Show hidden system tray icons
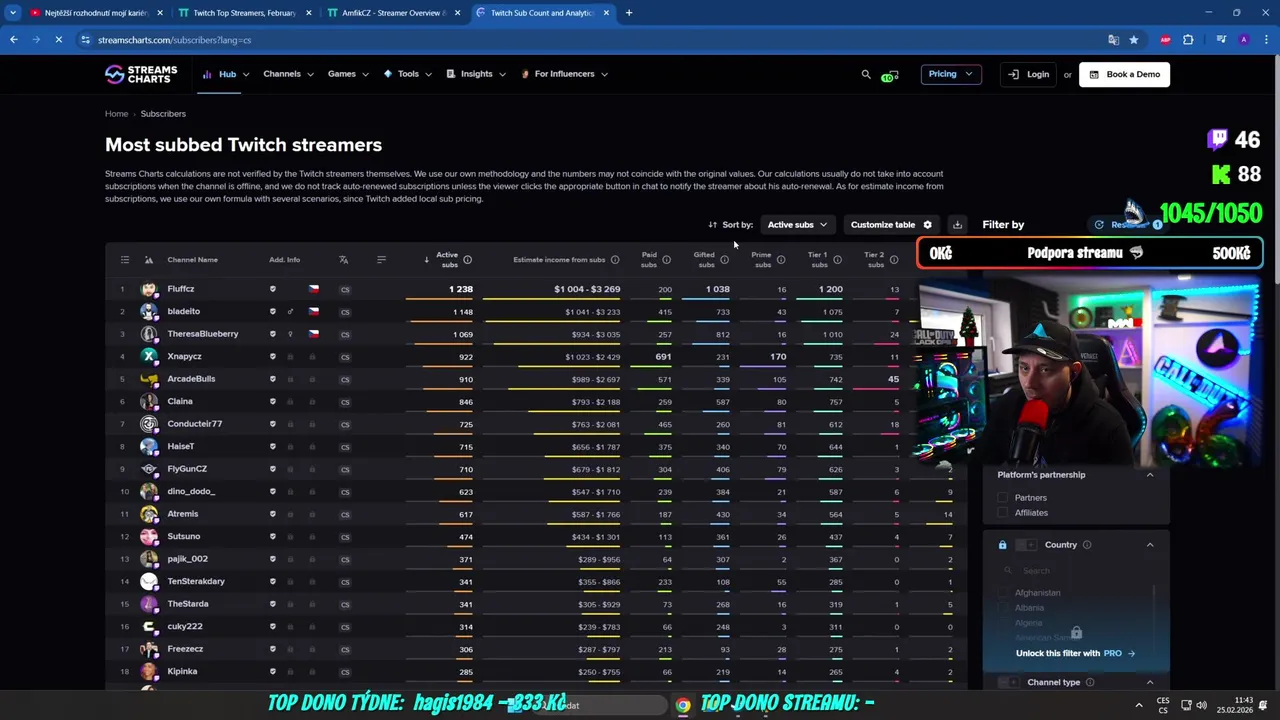The height and width of the screenshot is (720, 1280). pos(1139,705)
